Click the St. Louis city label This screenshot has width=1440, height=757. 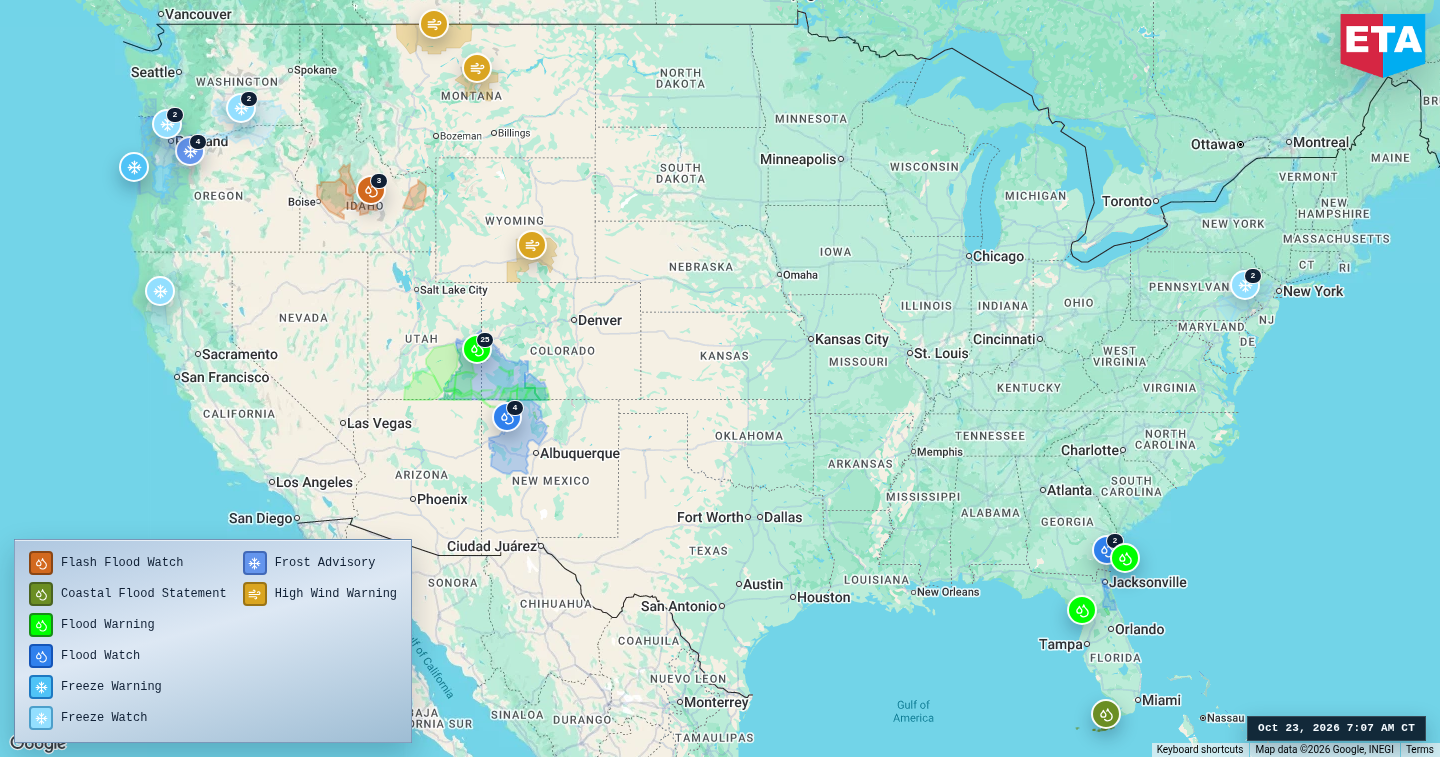(x=941, y=354)
